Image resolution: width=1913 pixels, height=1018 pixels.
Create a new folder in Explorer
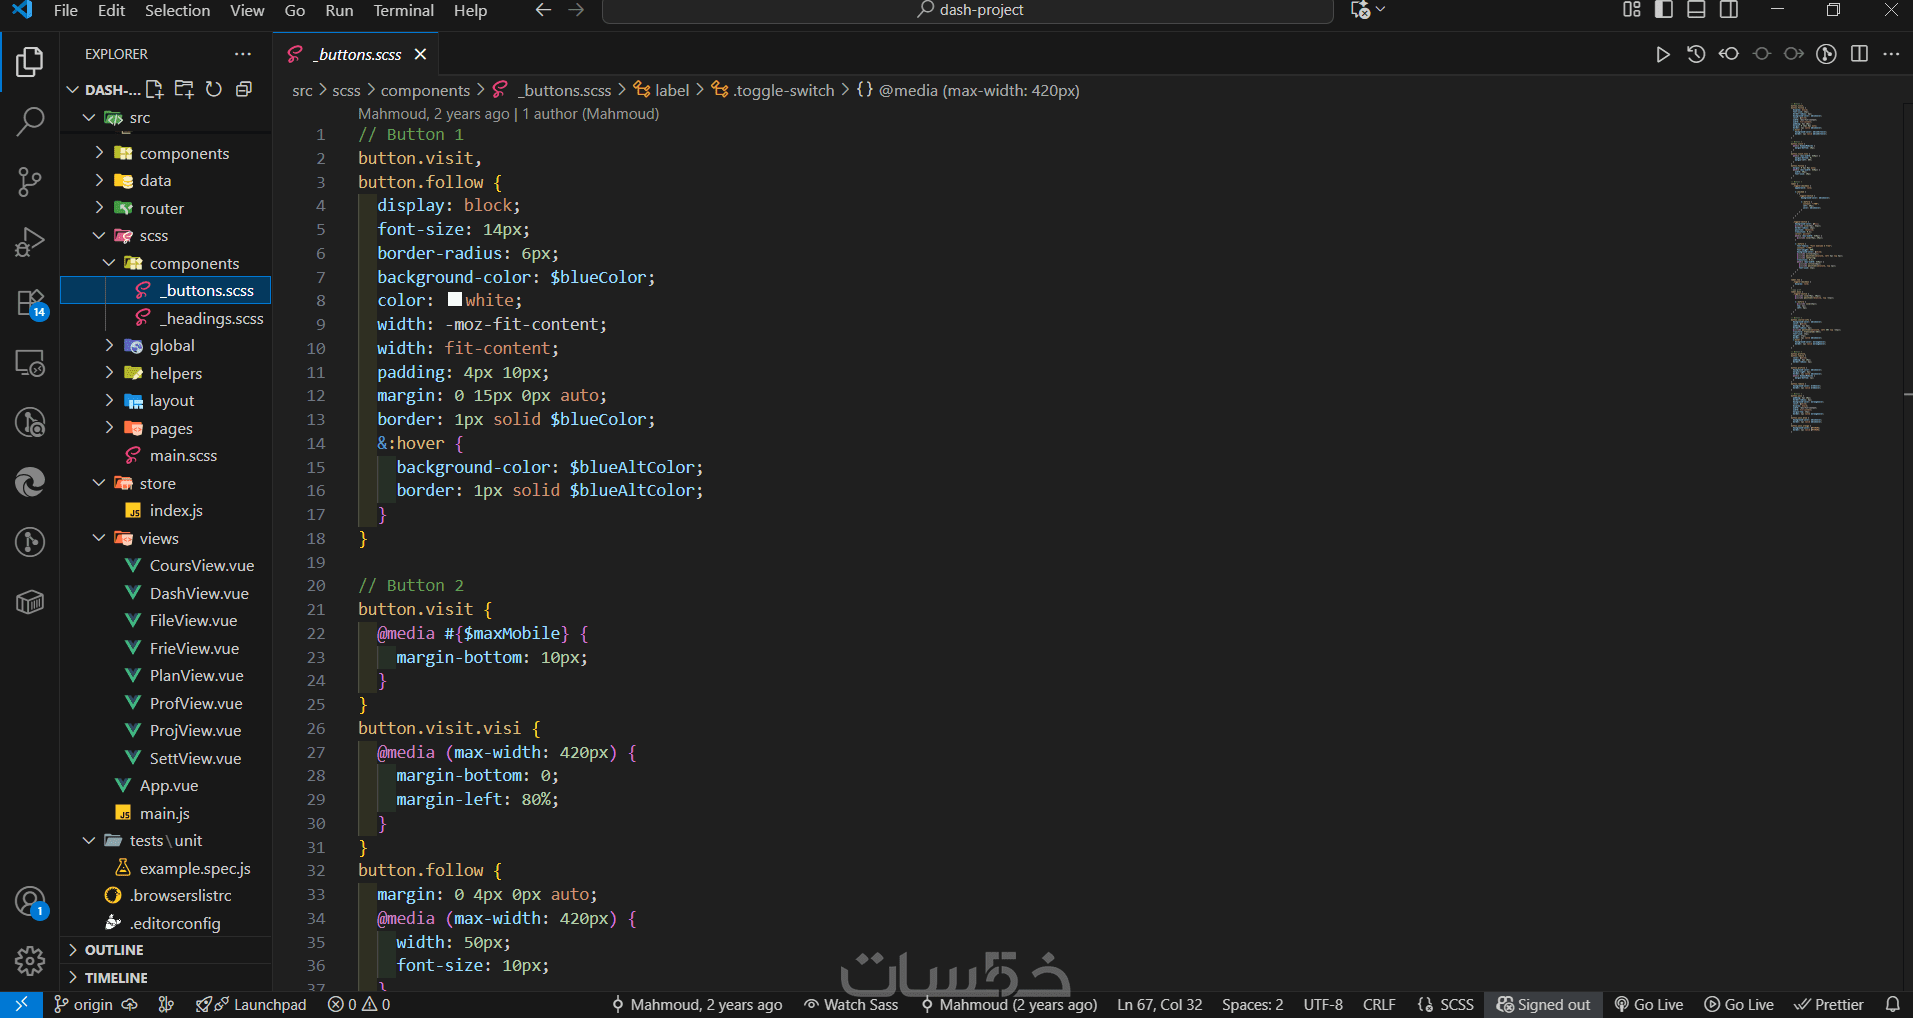click(184, 90)
